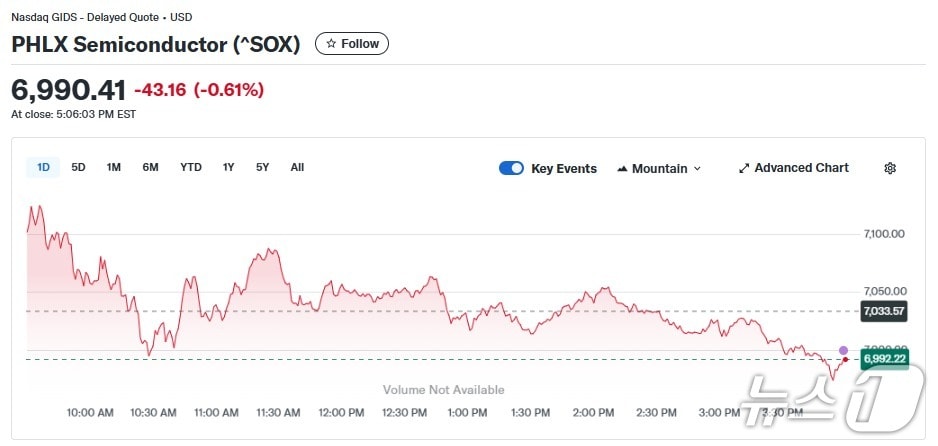Switch to the 5D range tab
The height and width of the screenshot is (446, 938).
[78, 167]
